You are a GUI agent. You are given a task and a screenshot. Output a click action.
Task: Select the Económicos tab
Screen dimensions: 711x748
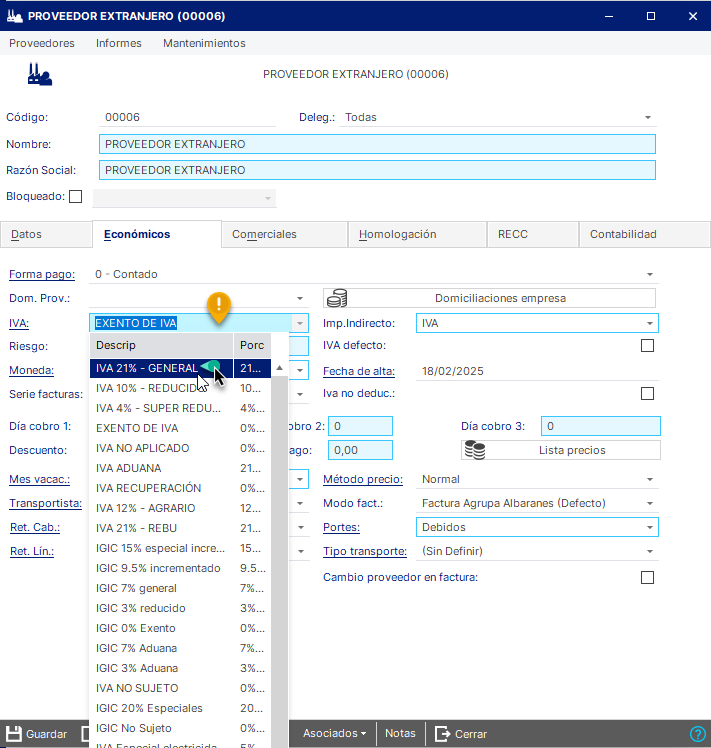(x=157, y=234)
